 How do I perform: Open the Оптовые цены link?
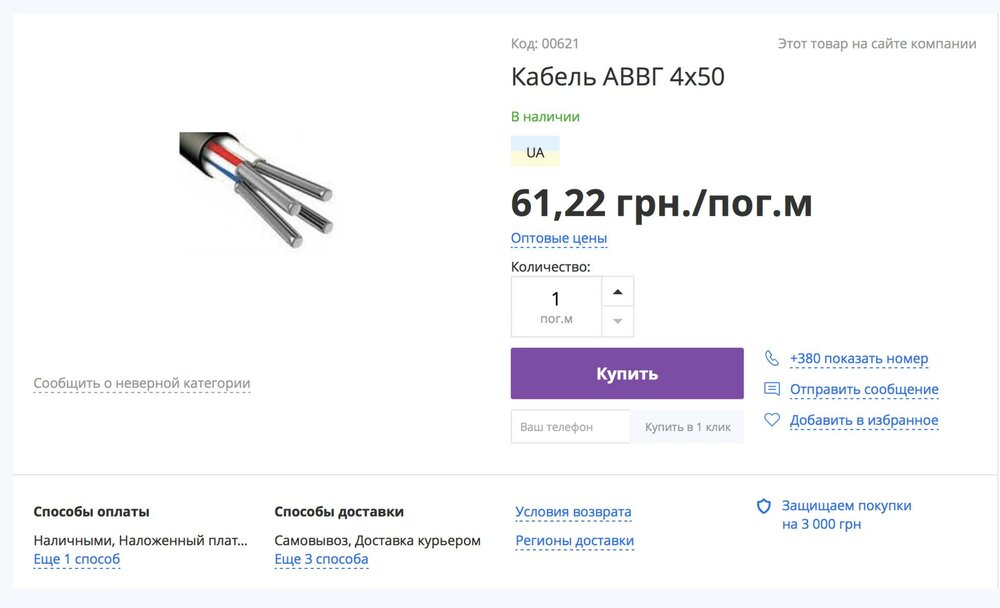pos(559,238)
